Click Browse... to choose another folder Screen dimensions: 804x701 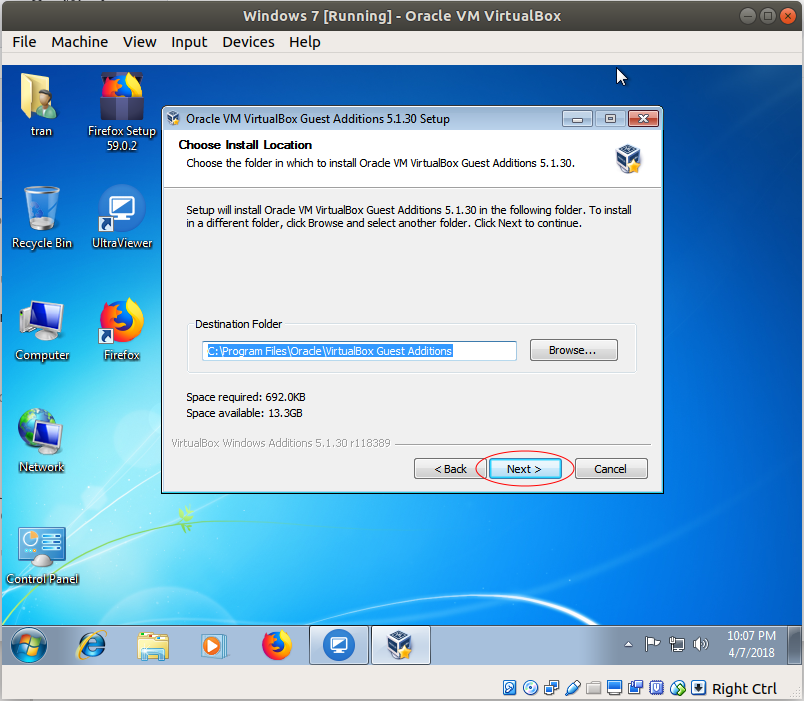point(573,350)
